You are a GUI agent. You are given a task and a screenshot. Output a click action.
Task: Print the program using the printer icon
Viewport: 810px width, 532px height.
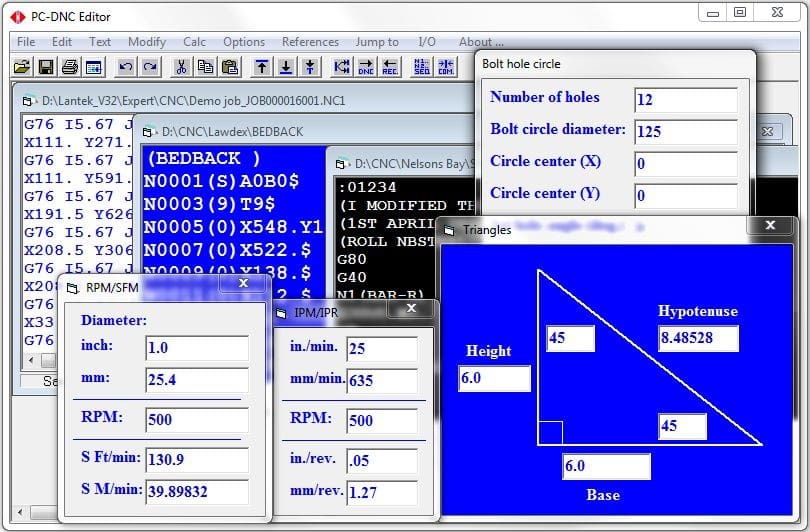(70, 67)
